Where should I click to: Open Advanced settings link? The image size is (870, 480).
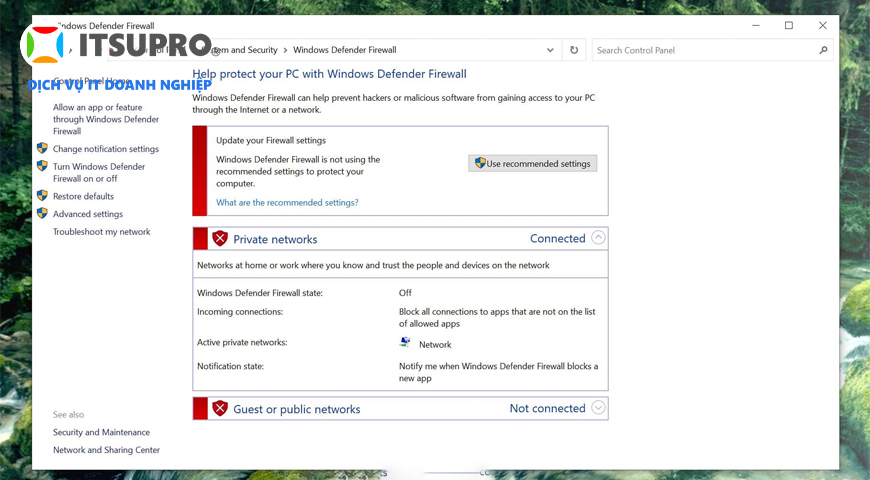(x=88, y=214)
